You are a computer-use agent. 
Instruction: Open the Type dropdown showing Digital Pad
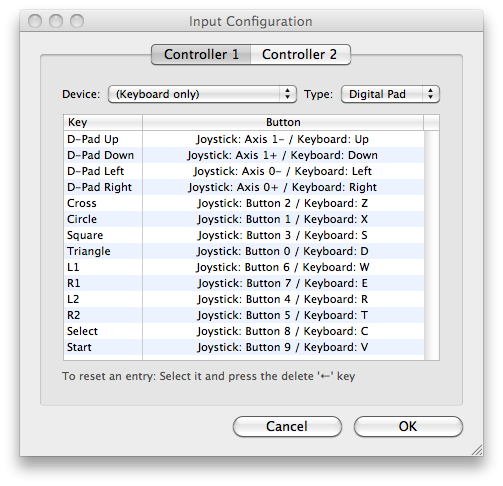coord(390,94)
